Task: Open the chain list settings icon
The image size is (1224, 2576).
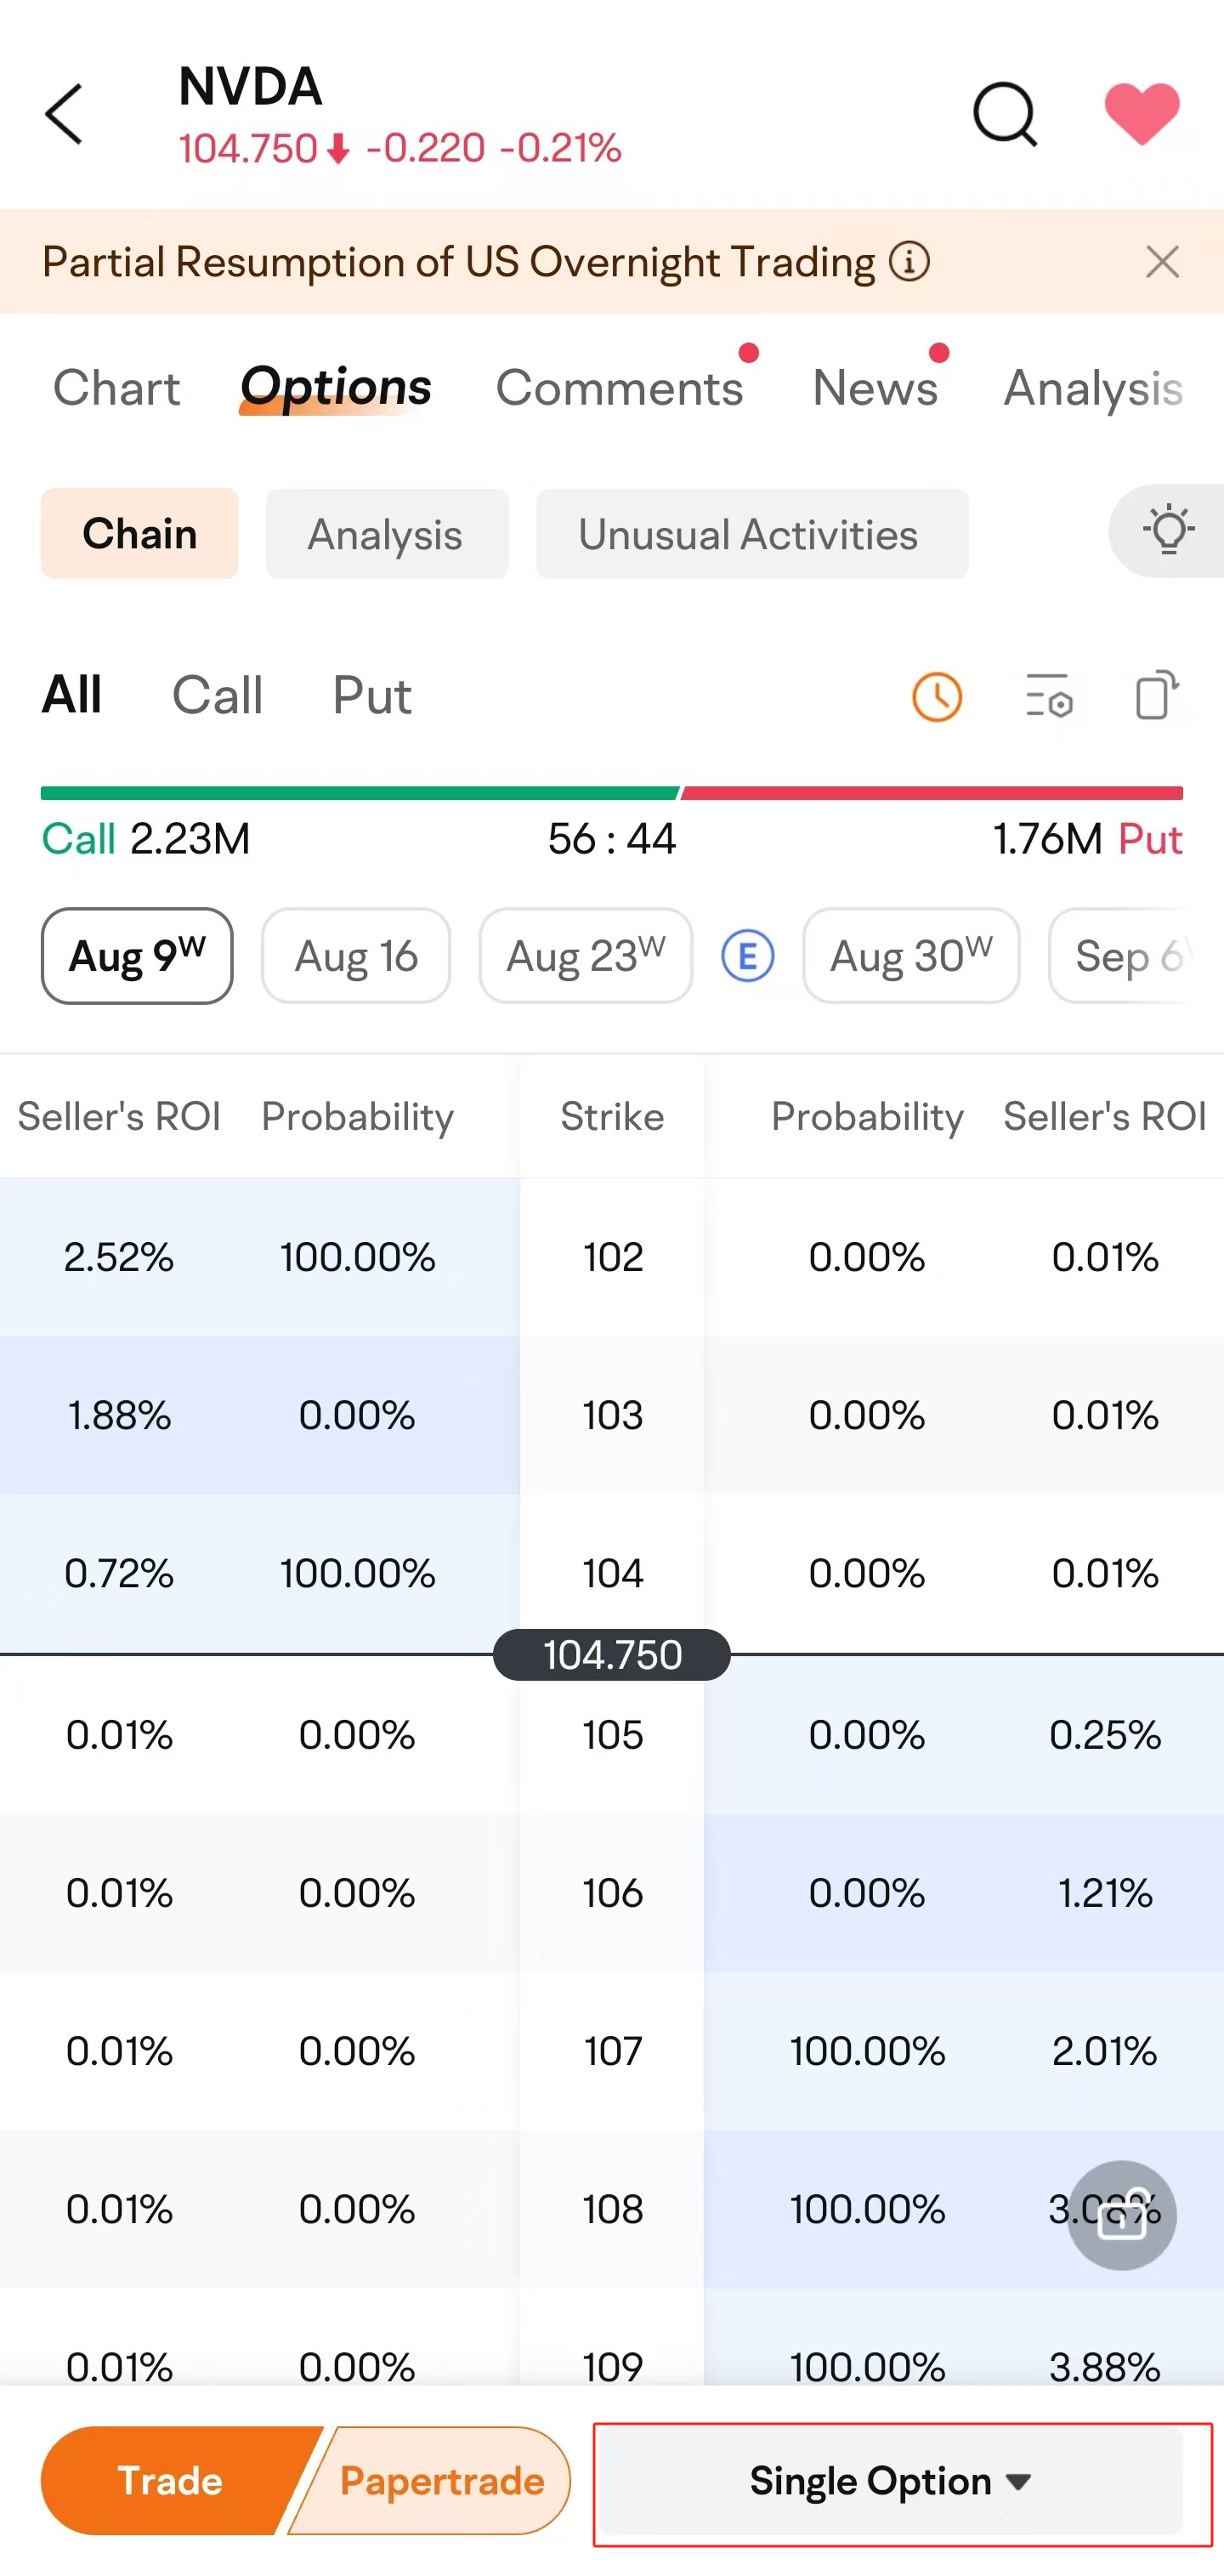Action: tap(1049, 696)
